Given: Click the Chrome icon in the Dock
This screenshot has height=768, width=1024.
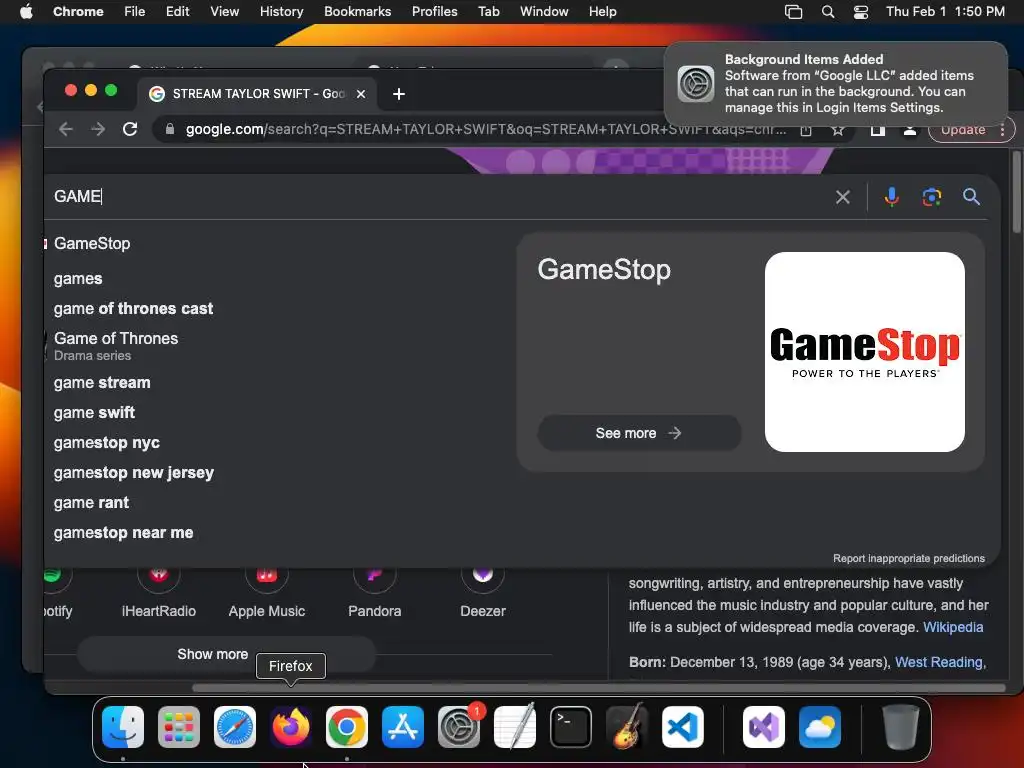Looking at the screenshot, I should [347, 727].
